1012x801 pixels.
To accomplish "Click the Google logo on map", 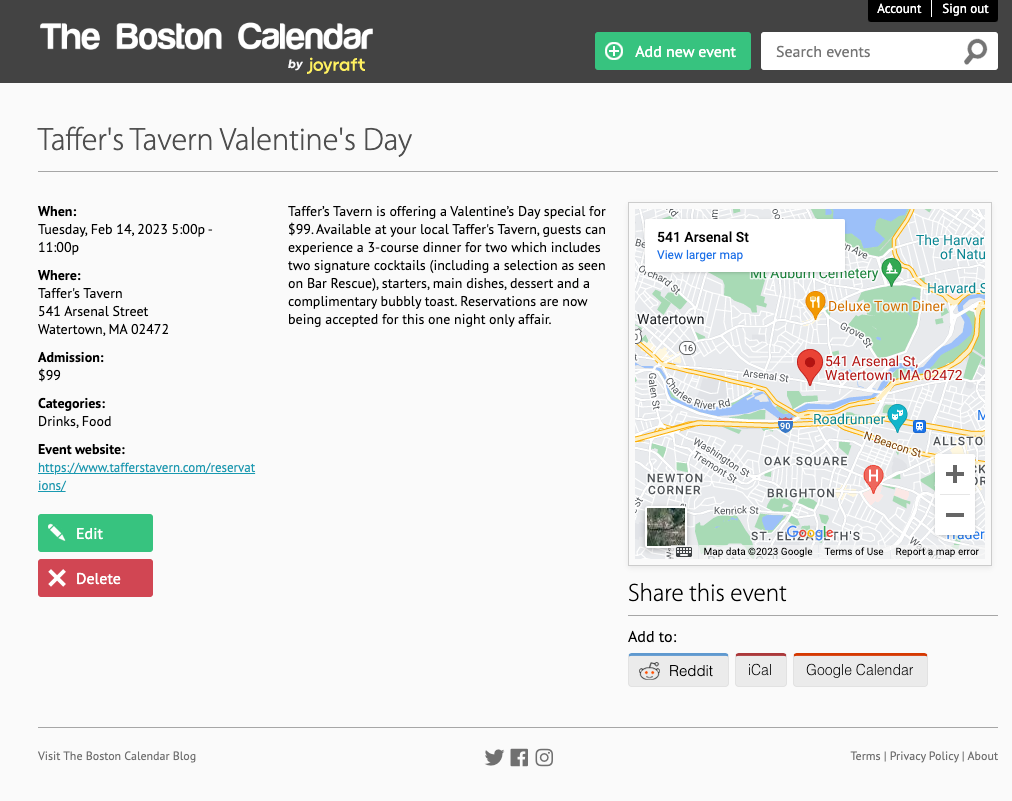I will (810, 533).
